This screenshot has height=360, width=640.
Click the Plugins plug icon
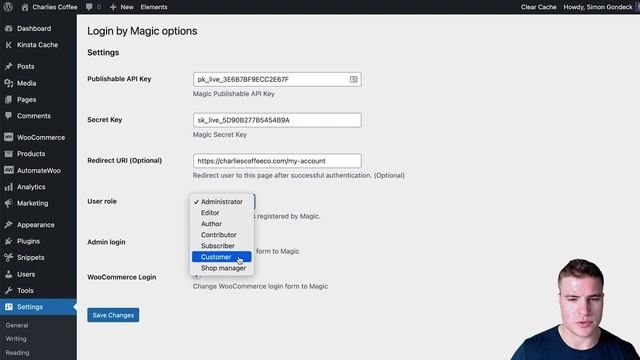pyautogui.click(x=9, y=241)
